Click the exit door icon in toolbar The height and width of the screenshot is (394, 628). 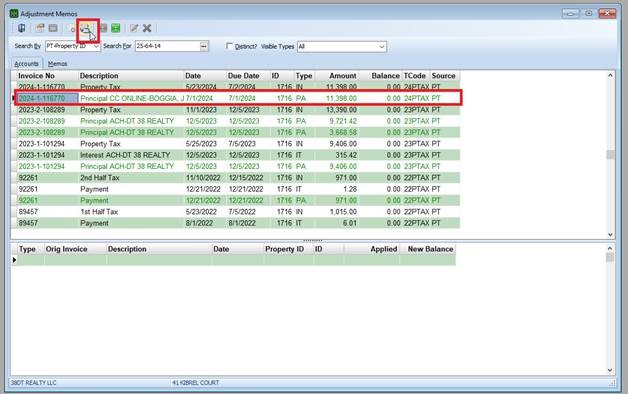click(22, 28)
